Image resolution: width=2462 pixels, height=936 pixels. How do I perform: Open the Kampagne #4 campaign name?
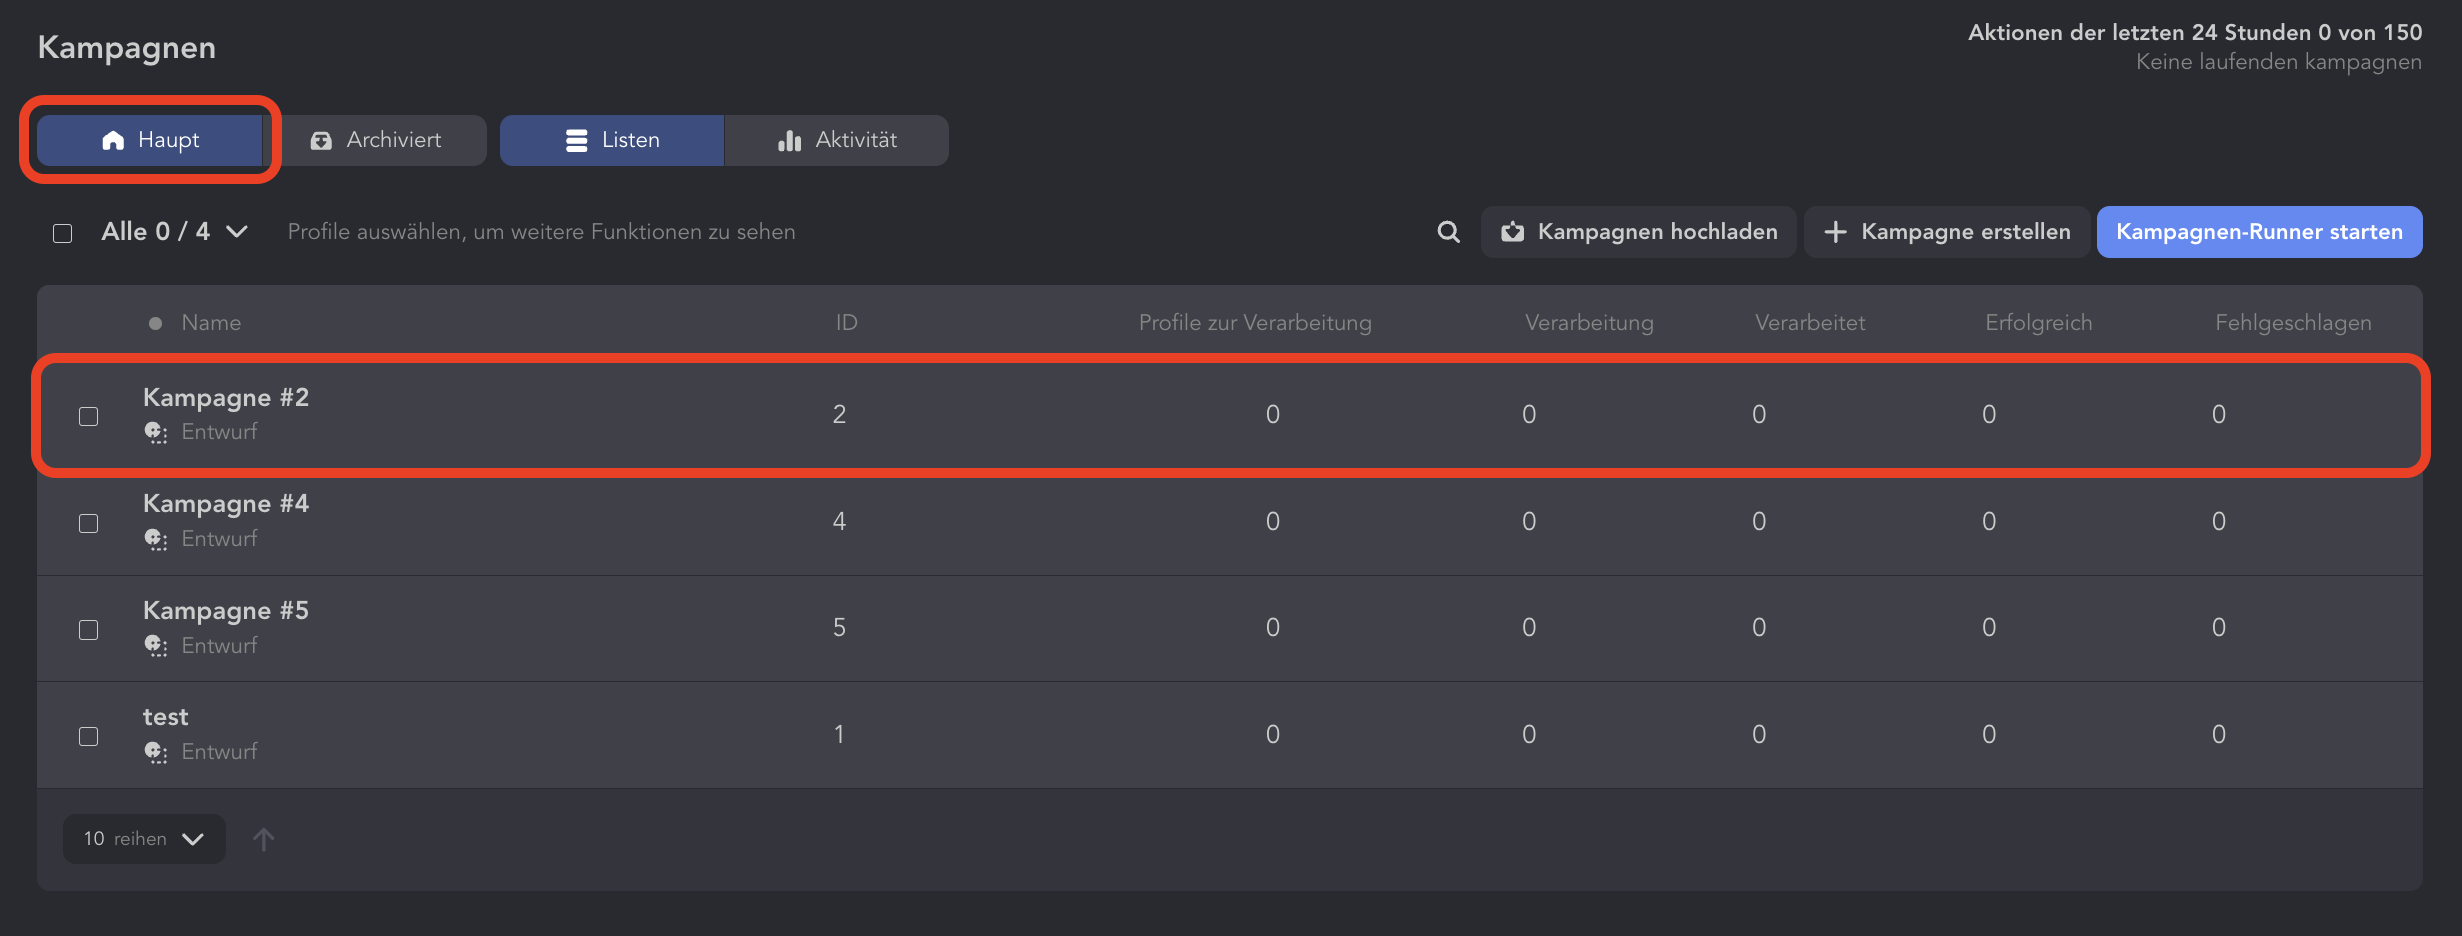(x=226, y=503)
